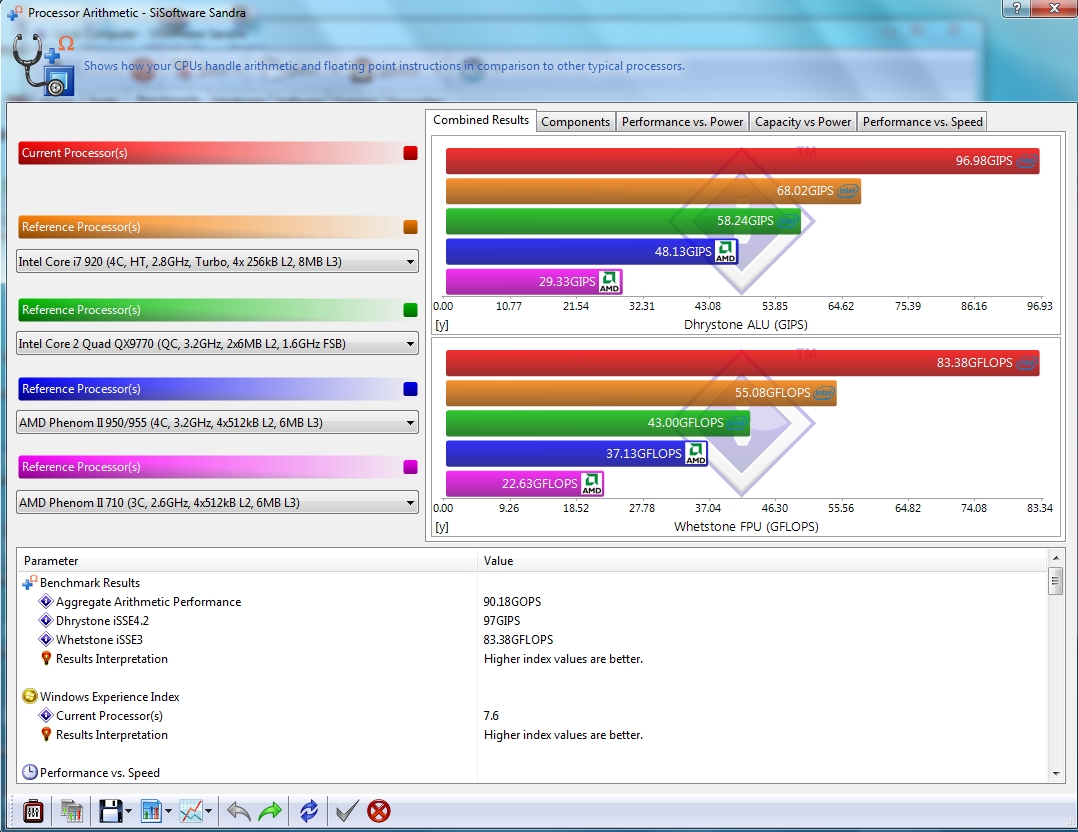Click the red cancel X icon
This screenshot has height=832, width=1078.
click(x=379, y=811)
